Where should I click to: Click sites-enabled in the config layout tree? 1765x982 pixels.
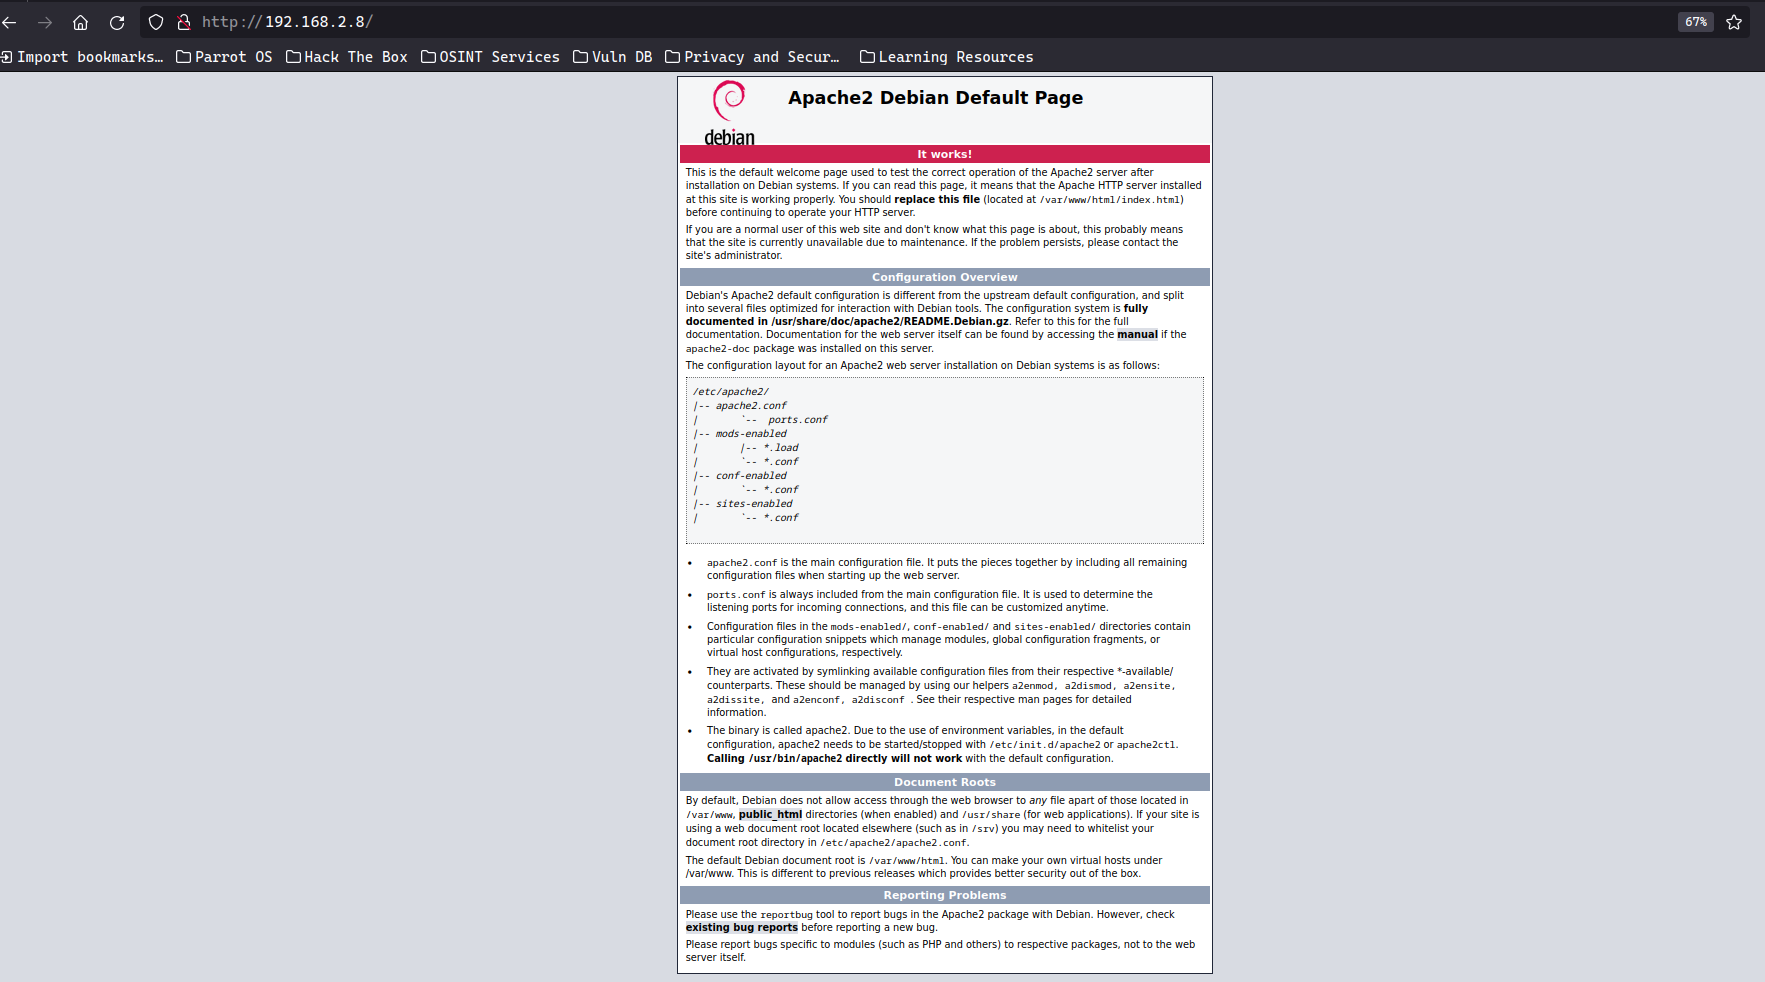tap(754, 504)
